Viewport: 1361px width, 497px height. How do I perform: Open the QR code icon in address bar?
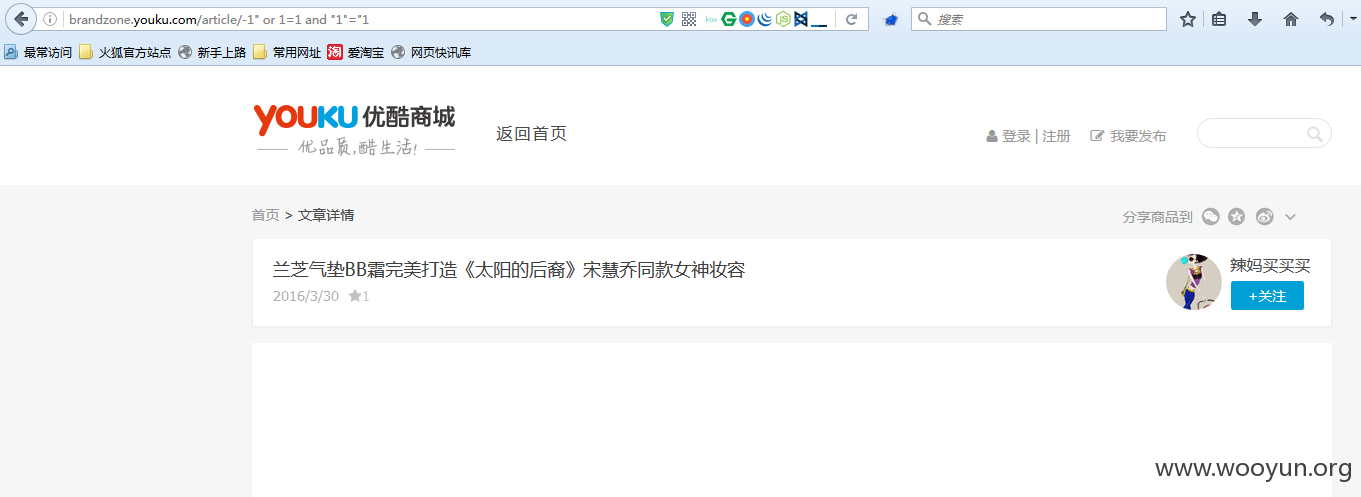pos(689,19)
